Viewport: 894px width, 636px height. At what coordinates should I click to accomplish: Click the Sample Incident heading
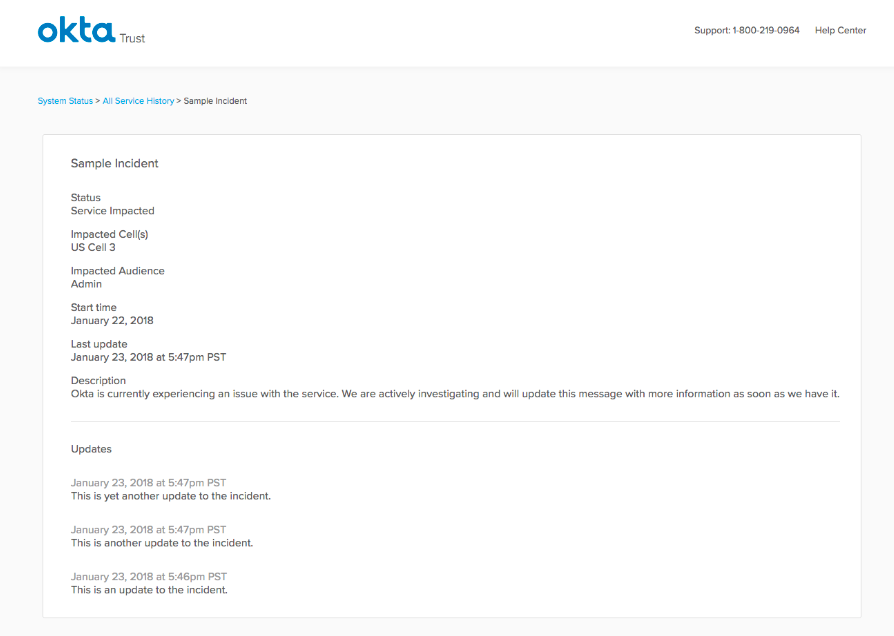pyautogui.click(x=114, y=163)
